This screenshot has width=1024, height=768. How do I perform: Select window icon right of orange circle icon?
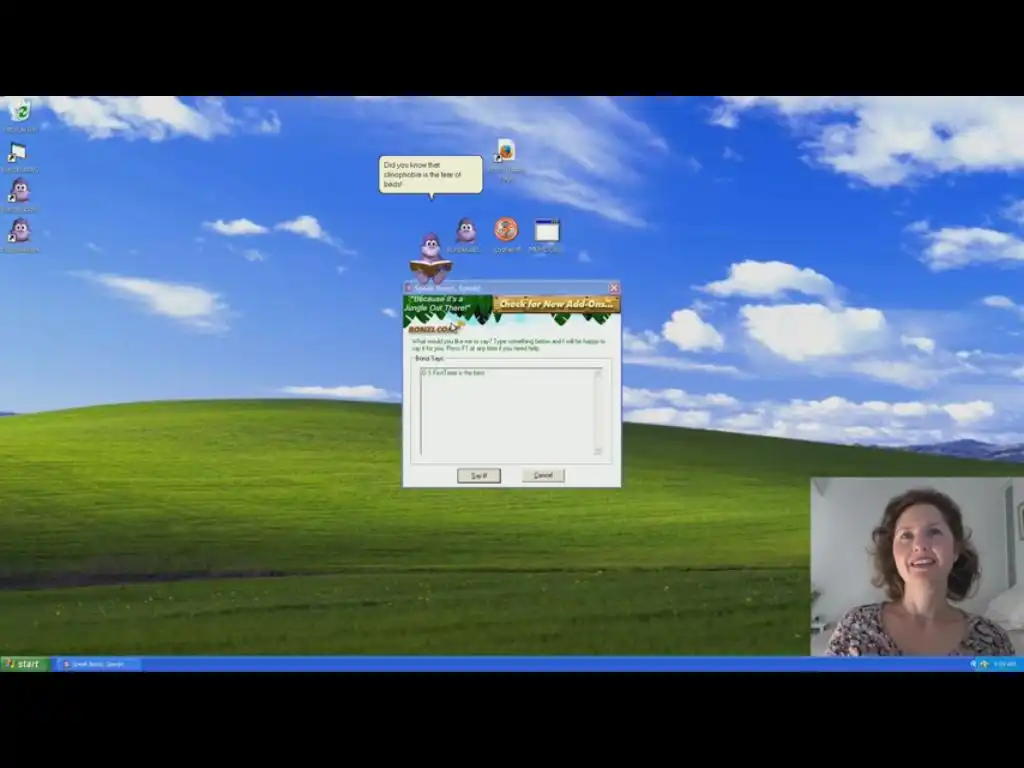point(547,231)
